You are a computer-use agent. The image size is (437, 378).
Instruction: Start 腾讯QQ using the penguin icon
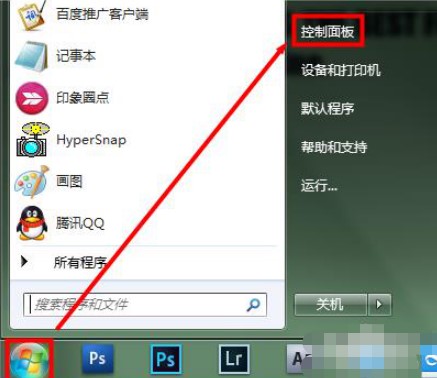[32, 223]
